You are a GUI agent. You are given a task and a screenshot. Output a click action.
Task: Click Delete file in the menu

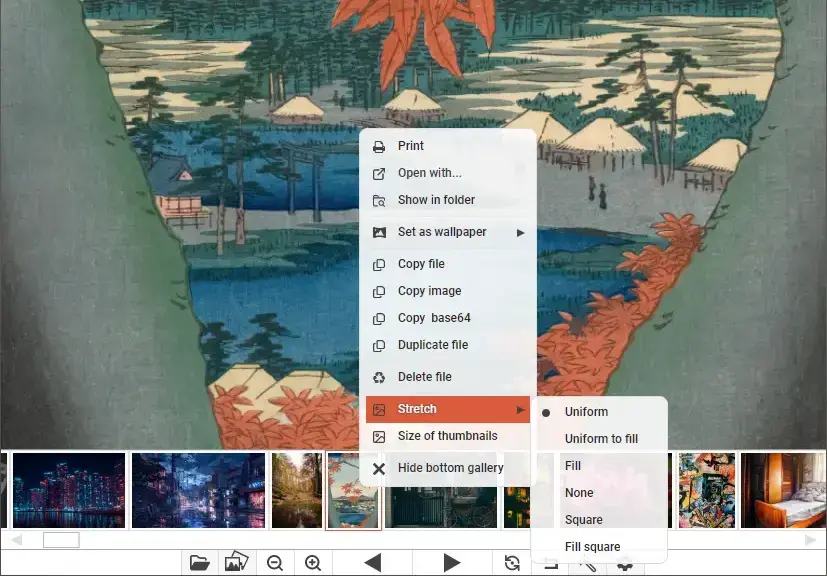pos(424,377)
